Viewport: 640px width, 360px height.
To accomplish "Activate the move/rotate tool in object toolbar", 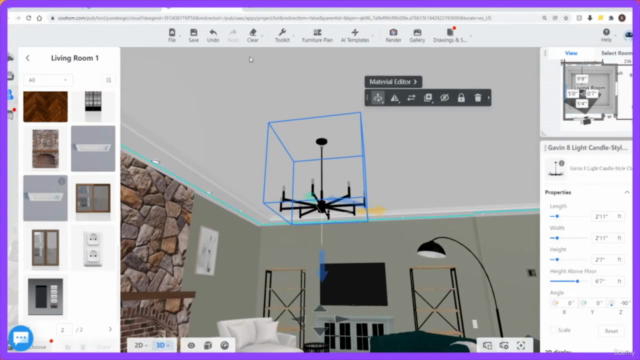I will (x=378, y=98).
